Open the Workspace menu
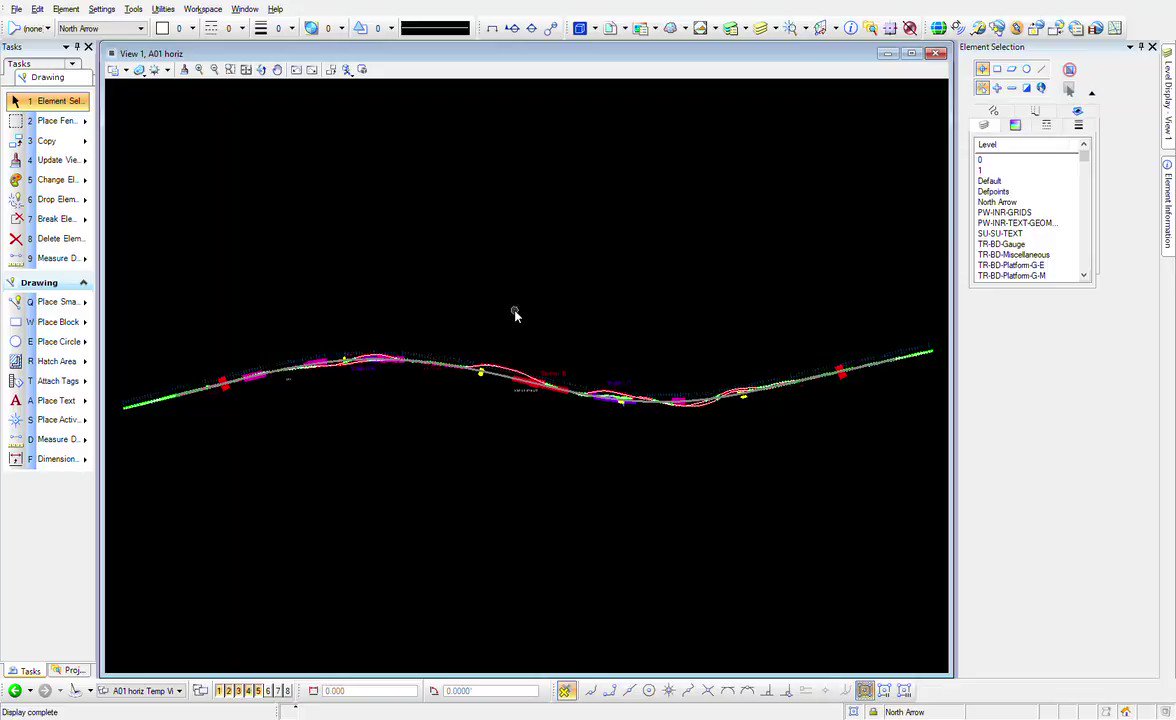1176x720 pixels. coord(202,9)
